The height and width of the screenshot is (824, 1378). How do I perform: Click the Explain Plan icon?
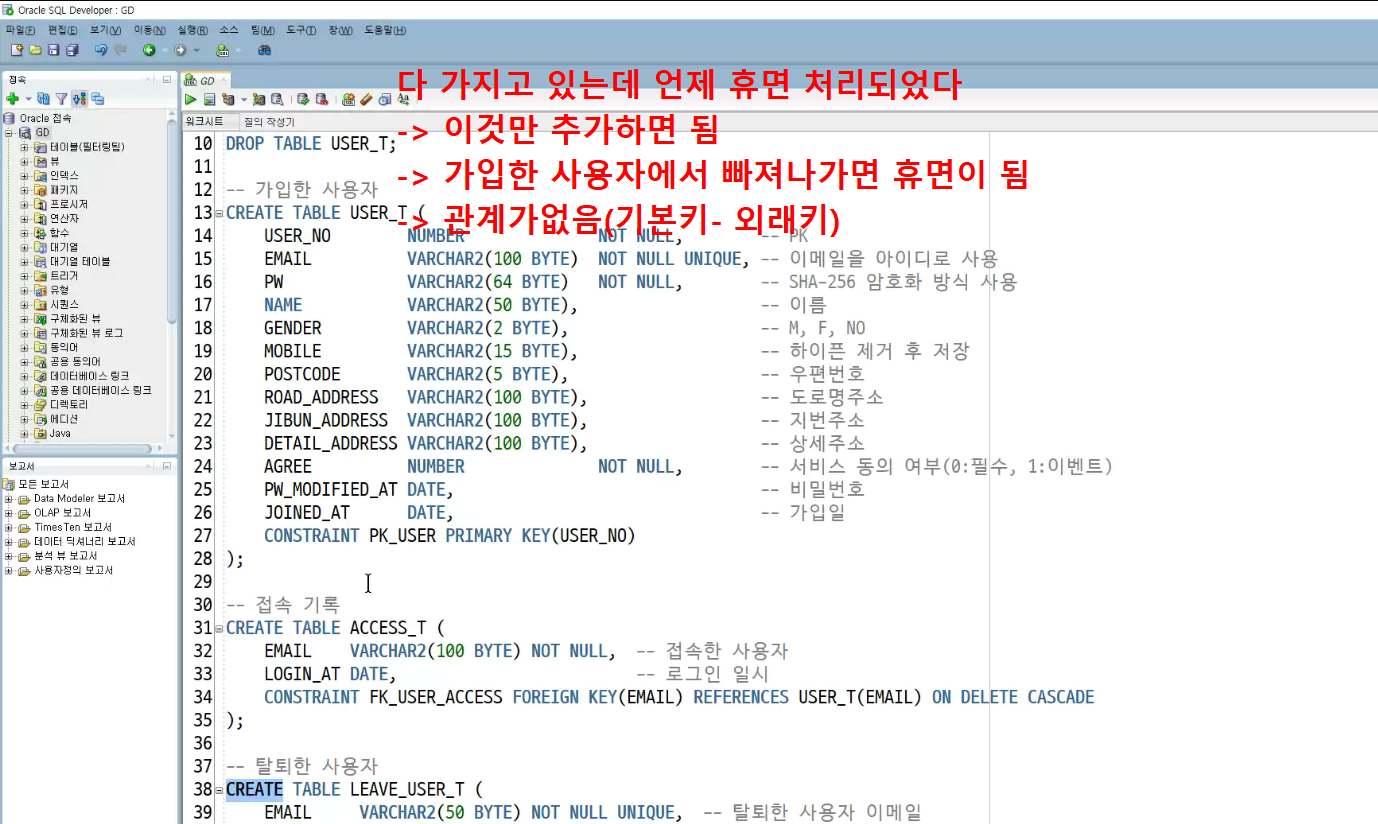pyautogui.click(x=228, y=99)
